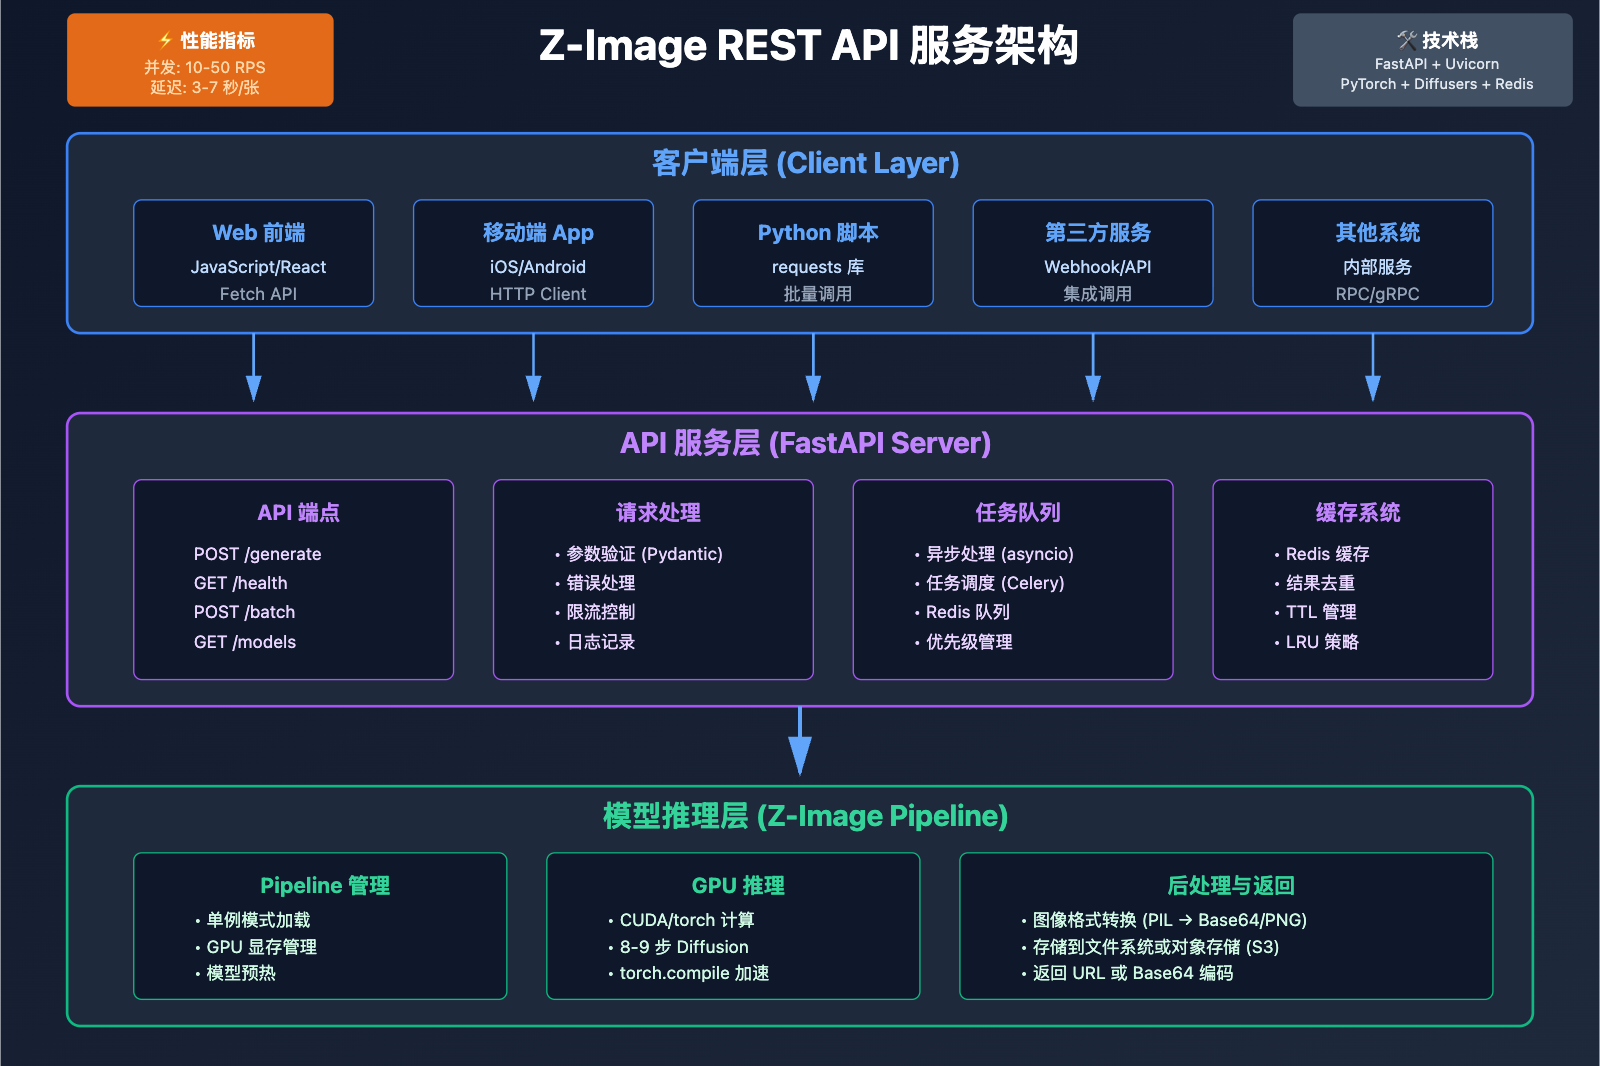Expand the 客户端层 Client Layer section
1600x1066 pixels.
point(804,162)
